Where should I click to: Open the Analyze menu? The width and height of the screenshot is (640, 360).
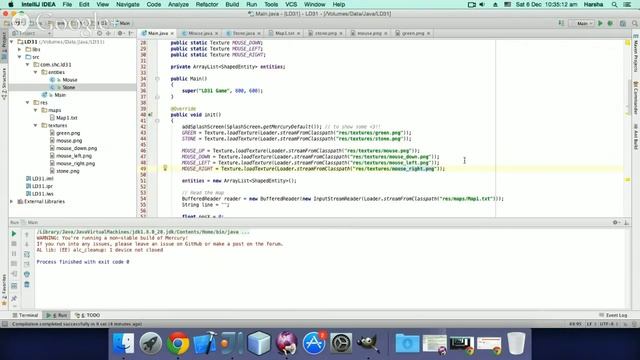(178, 4)
